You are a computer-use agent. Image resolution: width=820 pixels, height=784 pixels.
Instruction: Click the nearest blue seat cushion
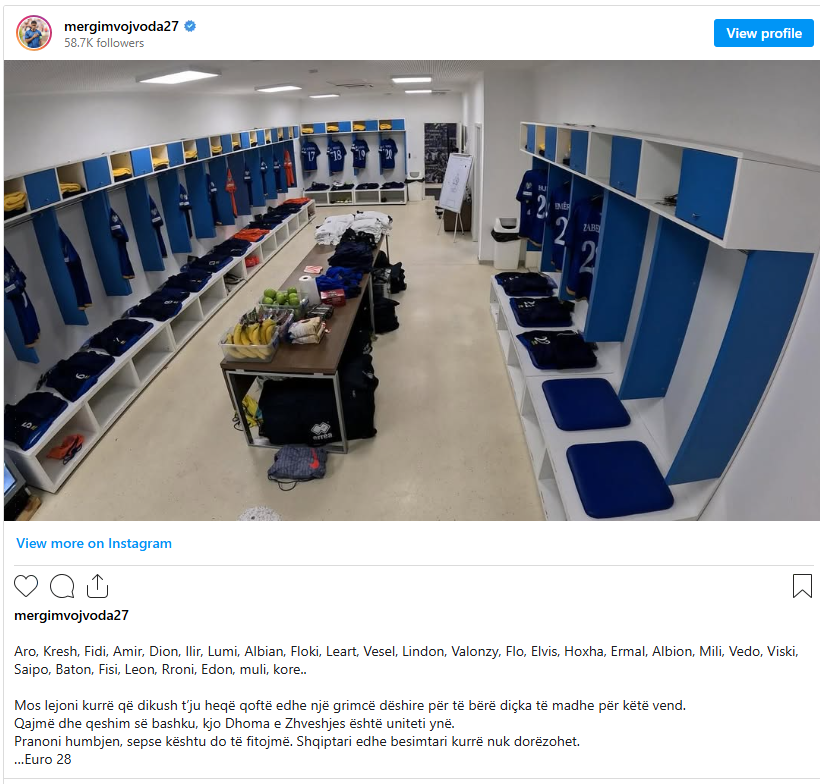pos(619,478)
